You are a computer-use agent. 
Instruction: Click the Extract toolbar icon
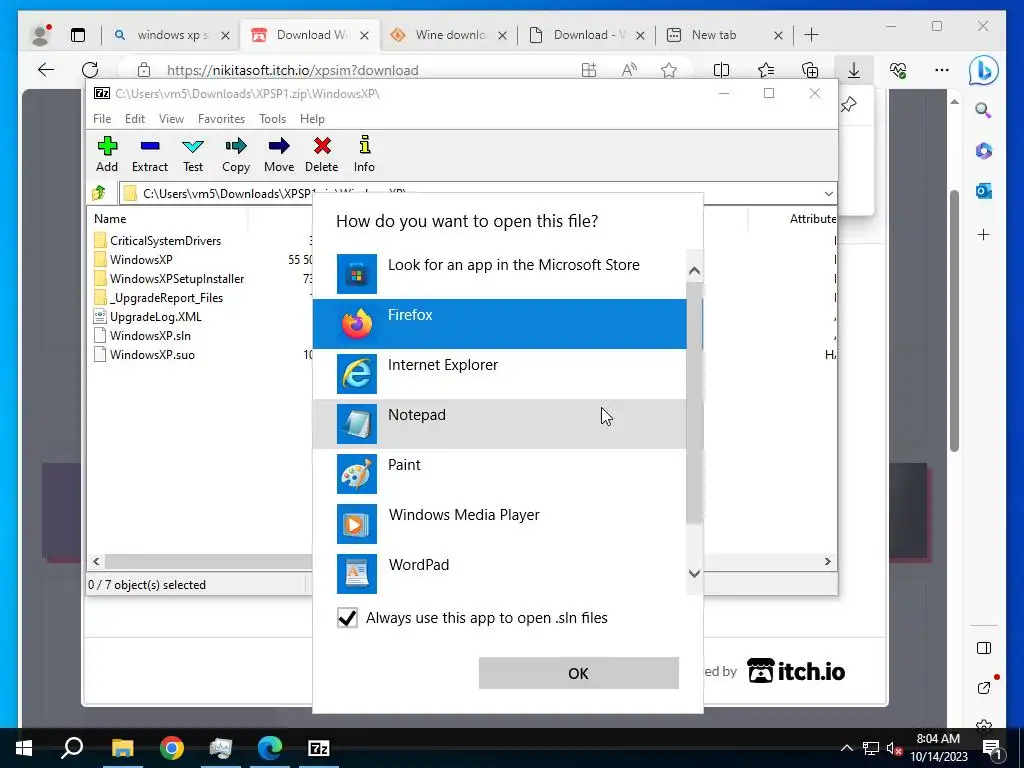click(150, 154)
